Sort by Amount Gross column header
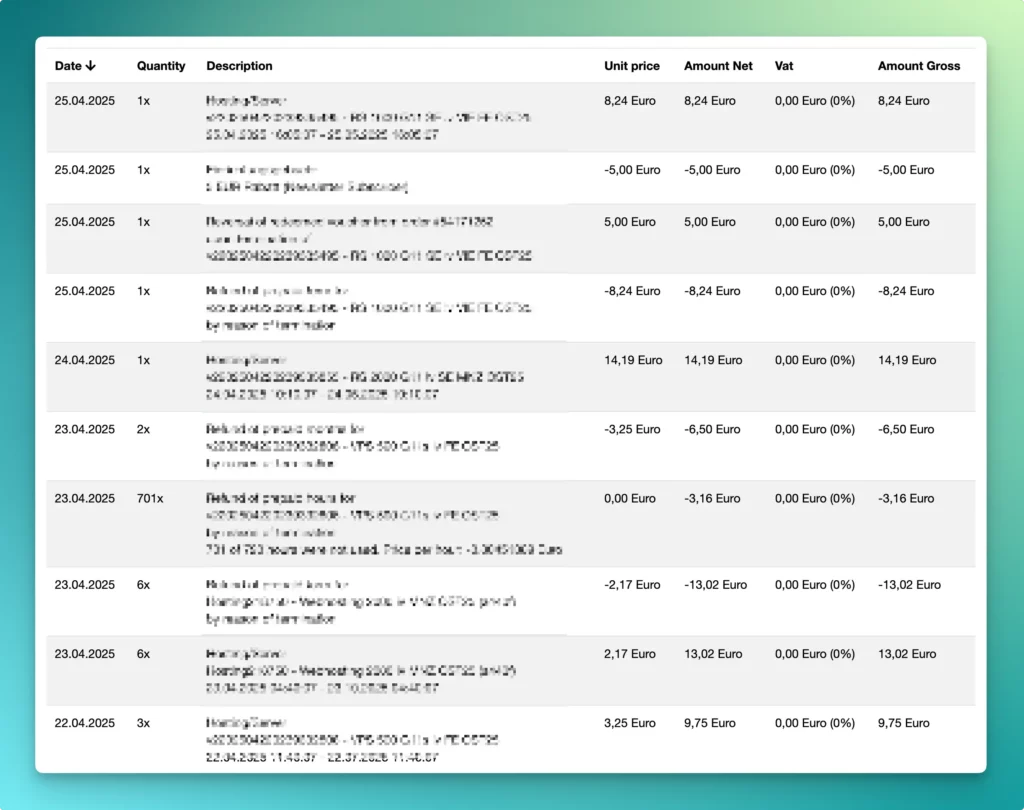This screenshot has height=810, width=1024. click(x=918, y=66)
